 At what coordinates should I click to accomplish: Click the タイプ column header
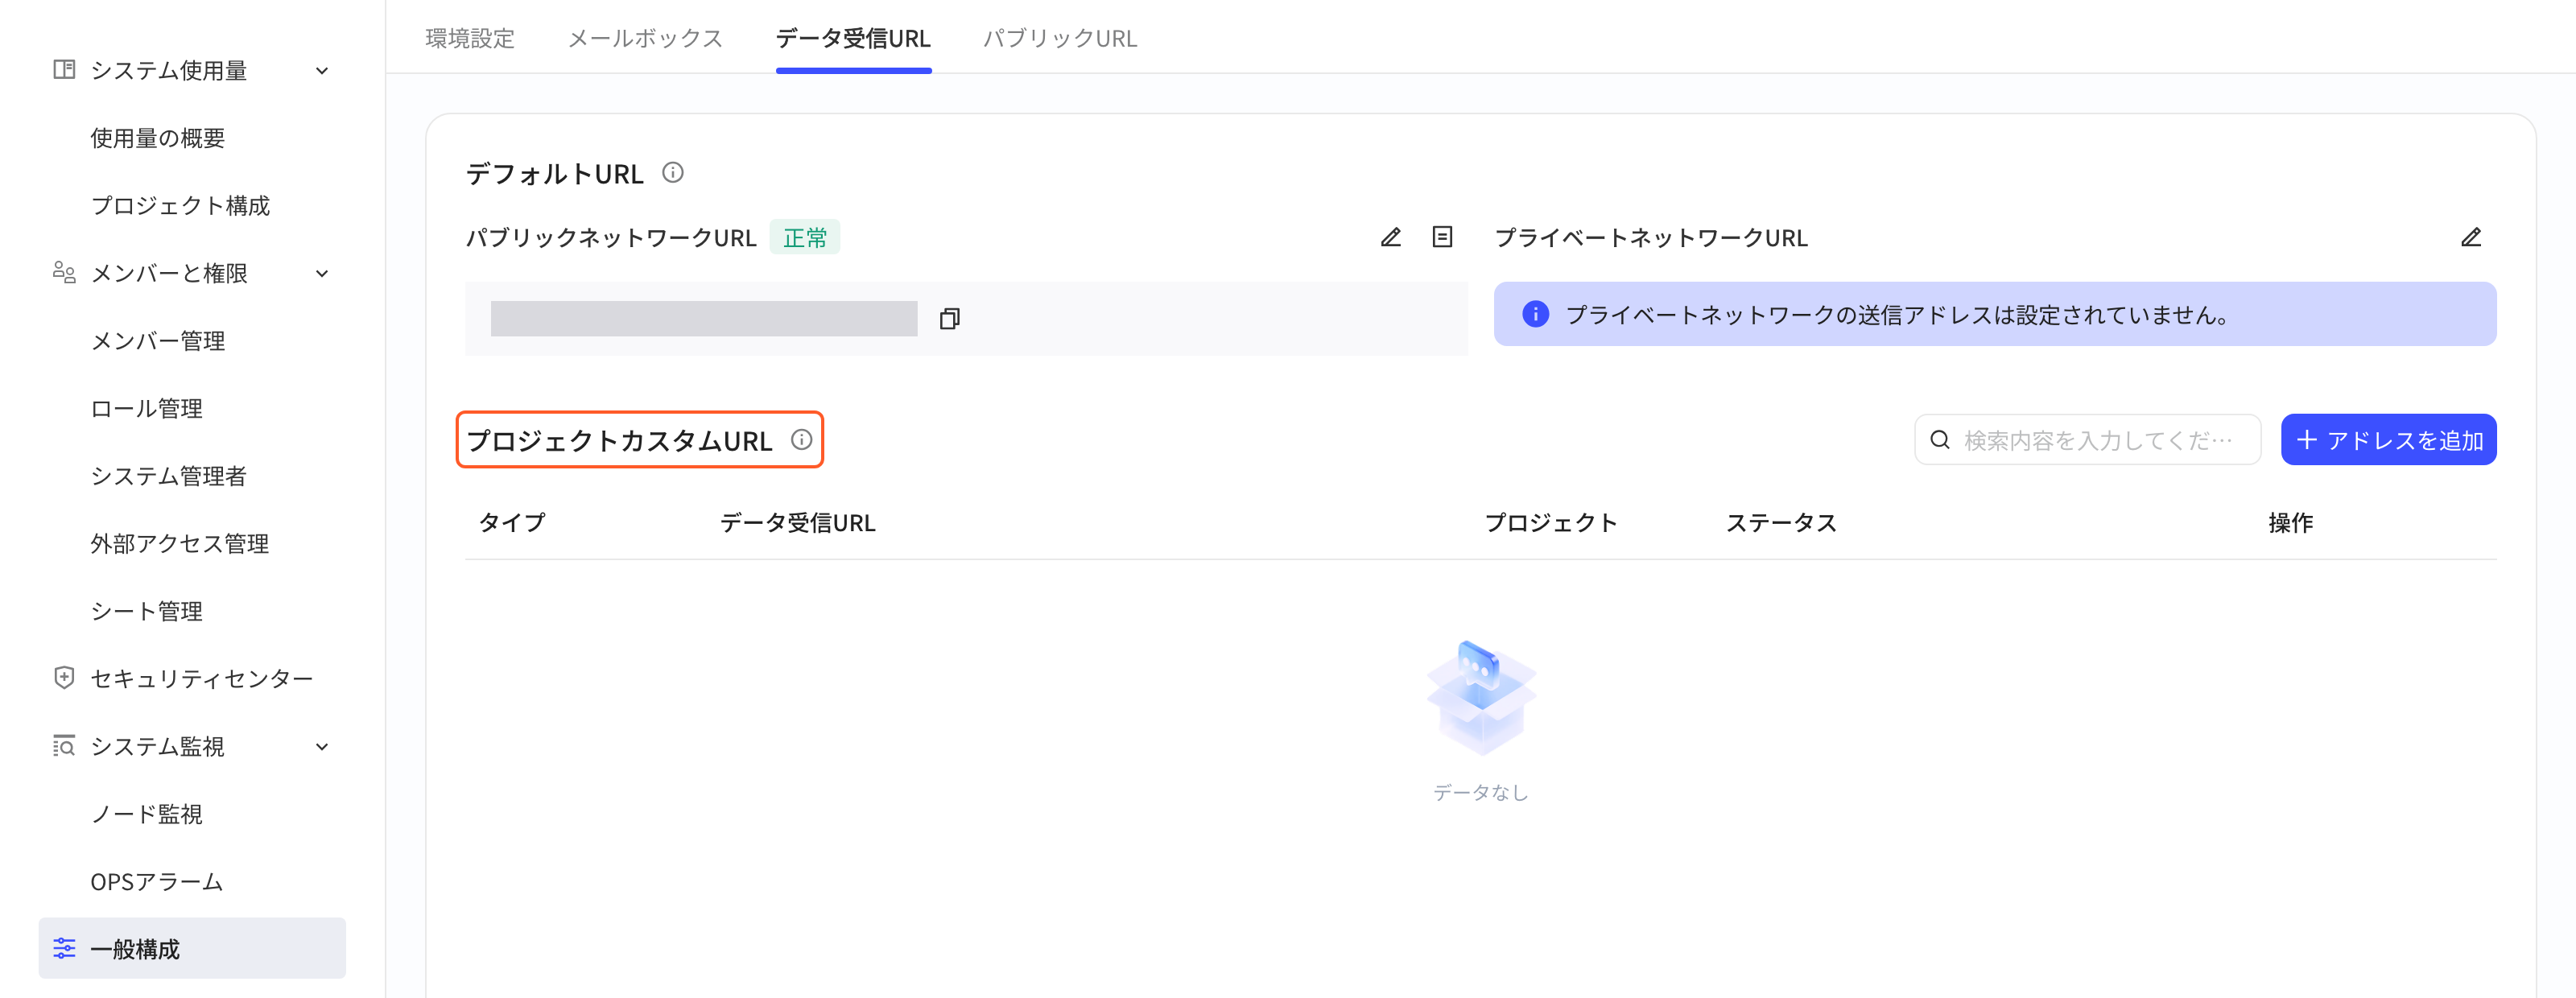(x=512, y=522)
